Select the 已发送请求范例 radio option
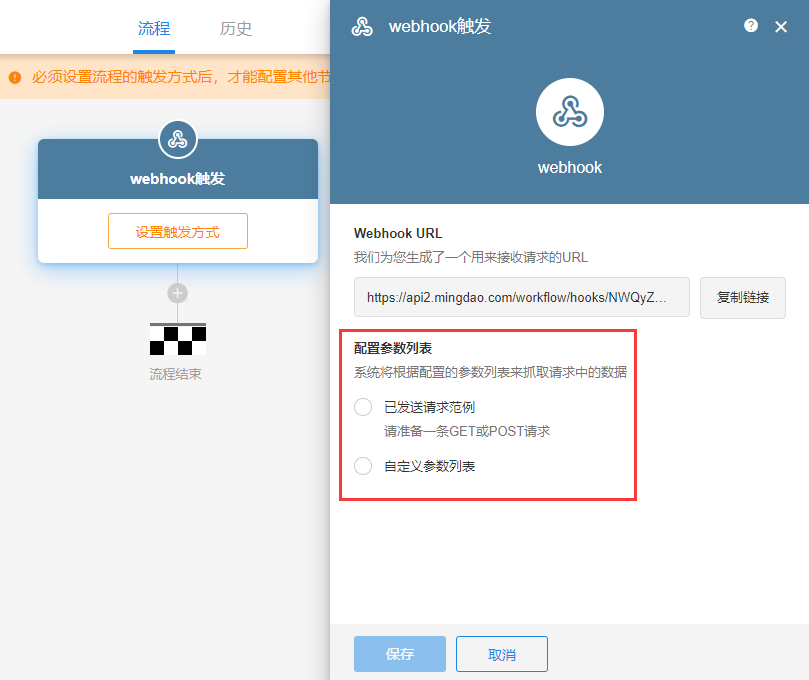This screenshot has height=680, width=809. pos(363,407)
